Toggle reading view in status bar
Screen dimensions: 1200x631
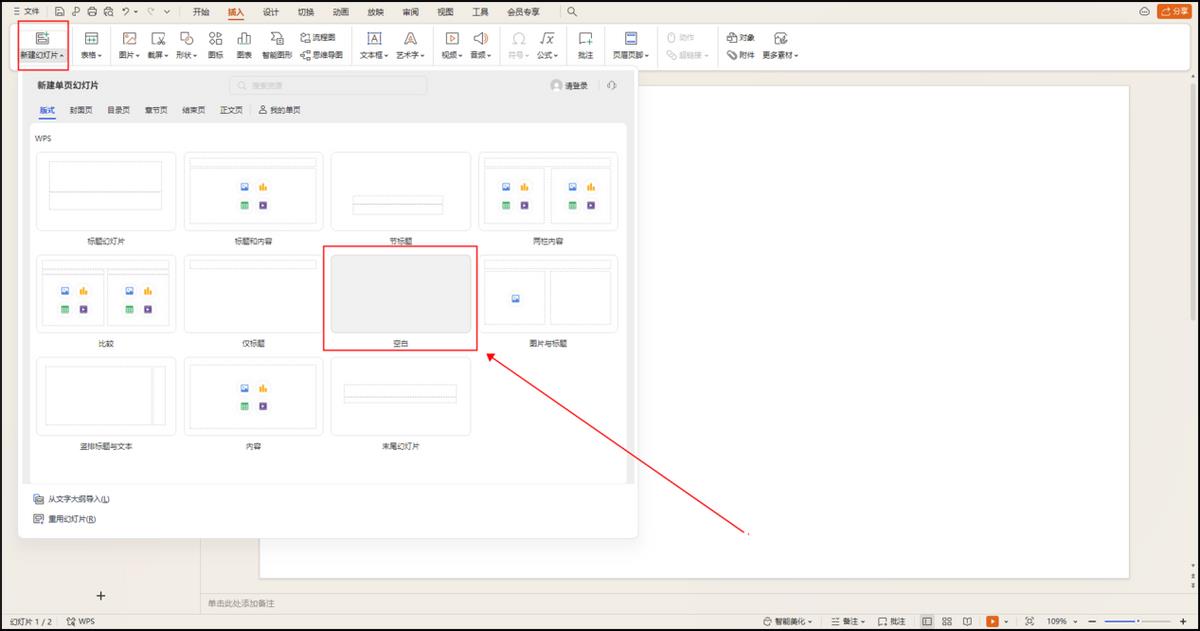click(967, 621)
